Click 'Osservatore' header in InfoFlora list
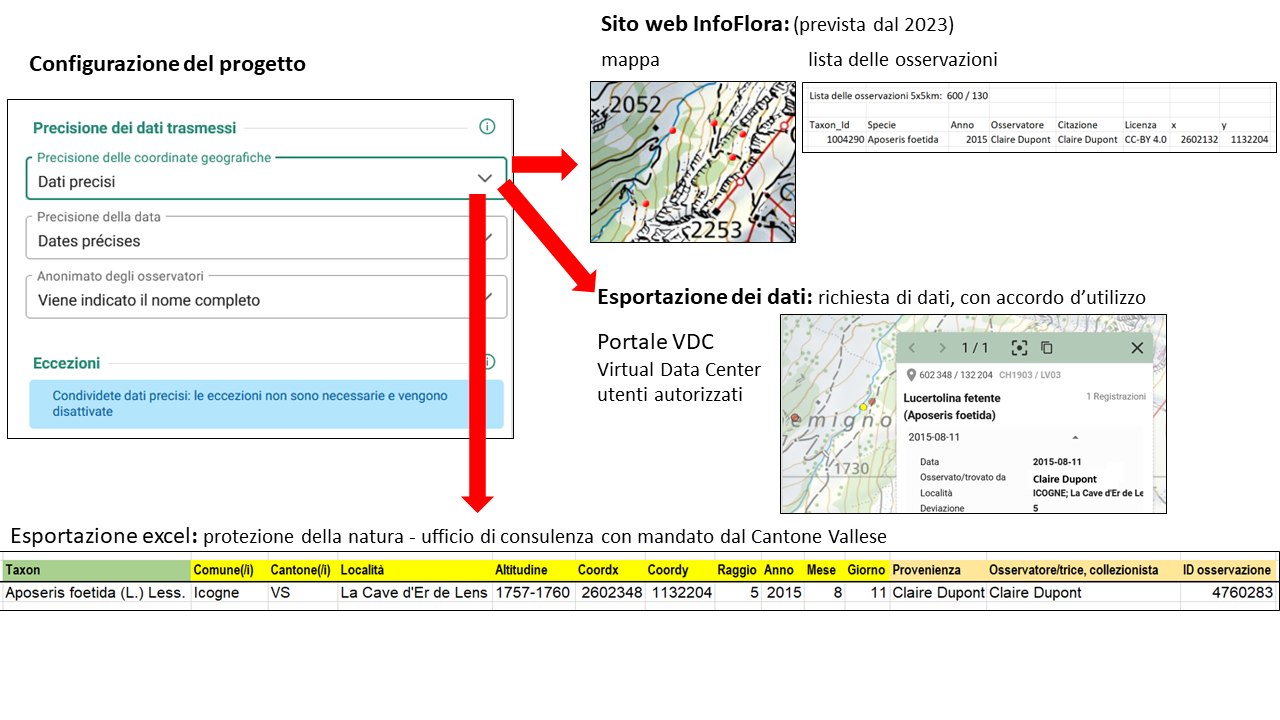The height and width of the screenshot is (720, 1280). (1017, 125)
